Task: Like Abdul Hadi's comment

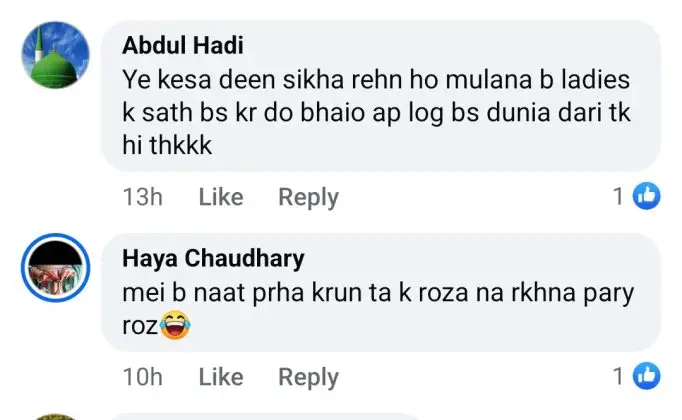Action: tap(220, 198)
